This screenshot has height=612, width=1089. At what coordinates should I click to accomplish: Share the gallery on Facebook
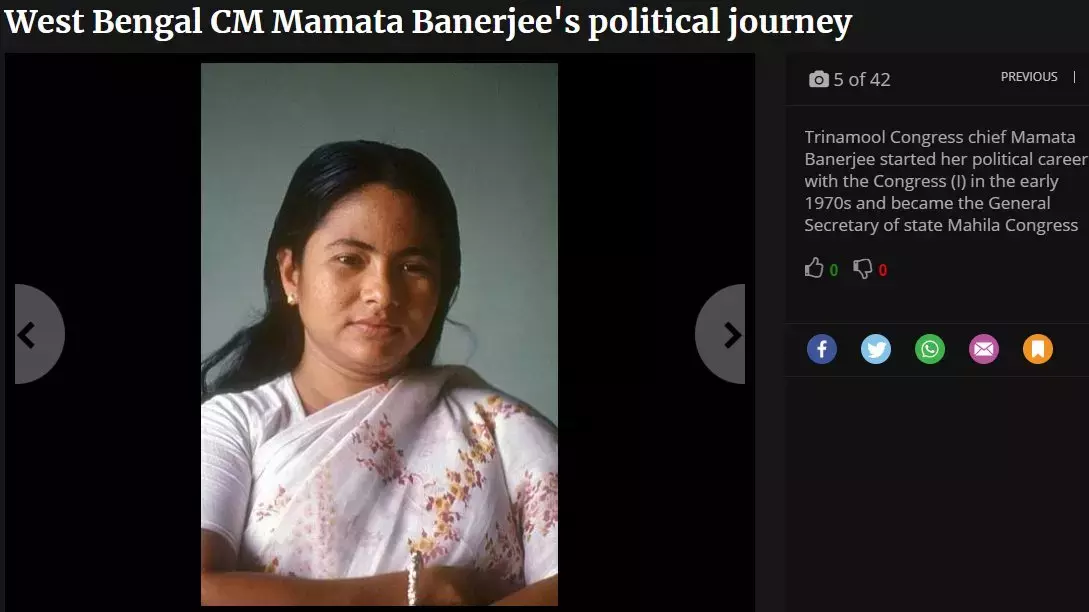click(x=822, y=349)
